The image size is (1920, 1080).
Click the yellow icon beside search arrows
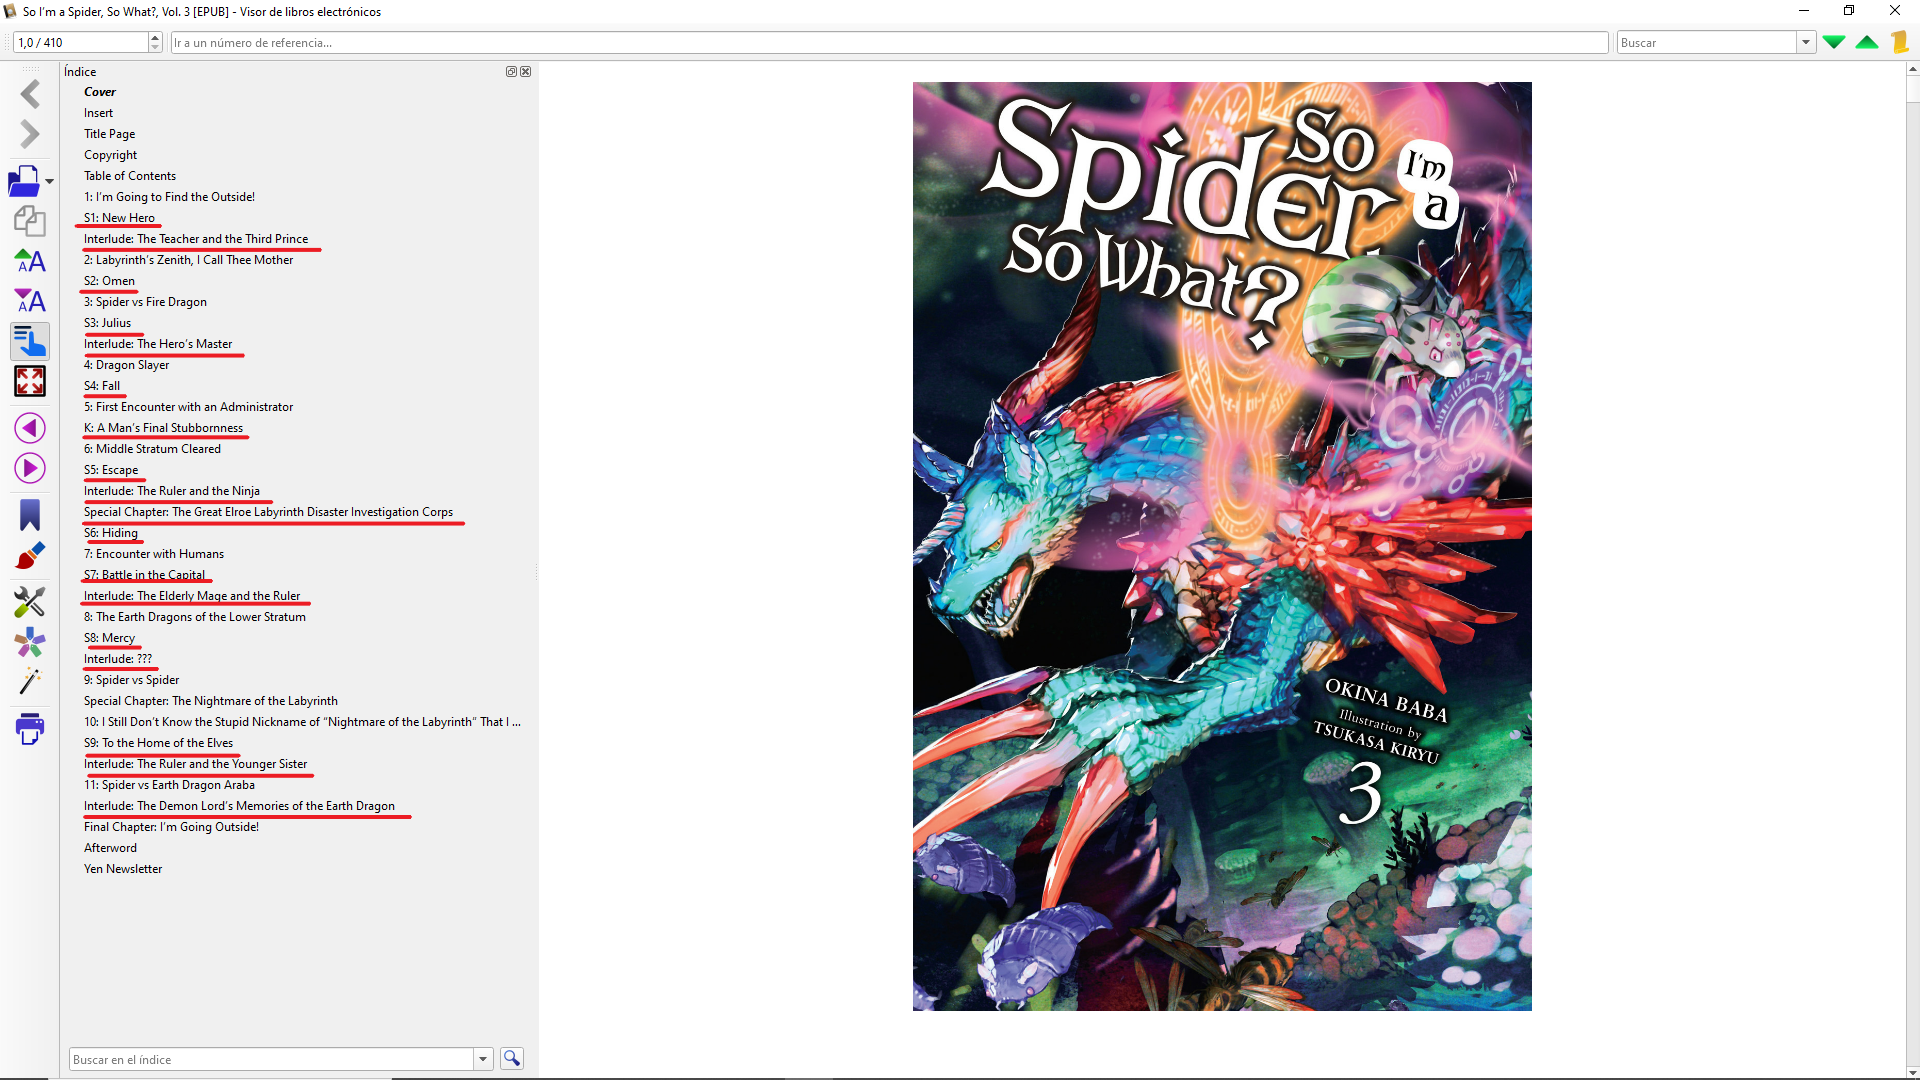(1899, 42)
